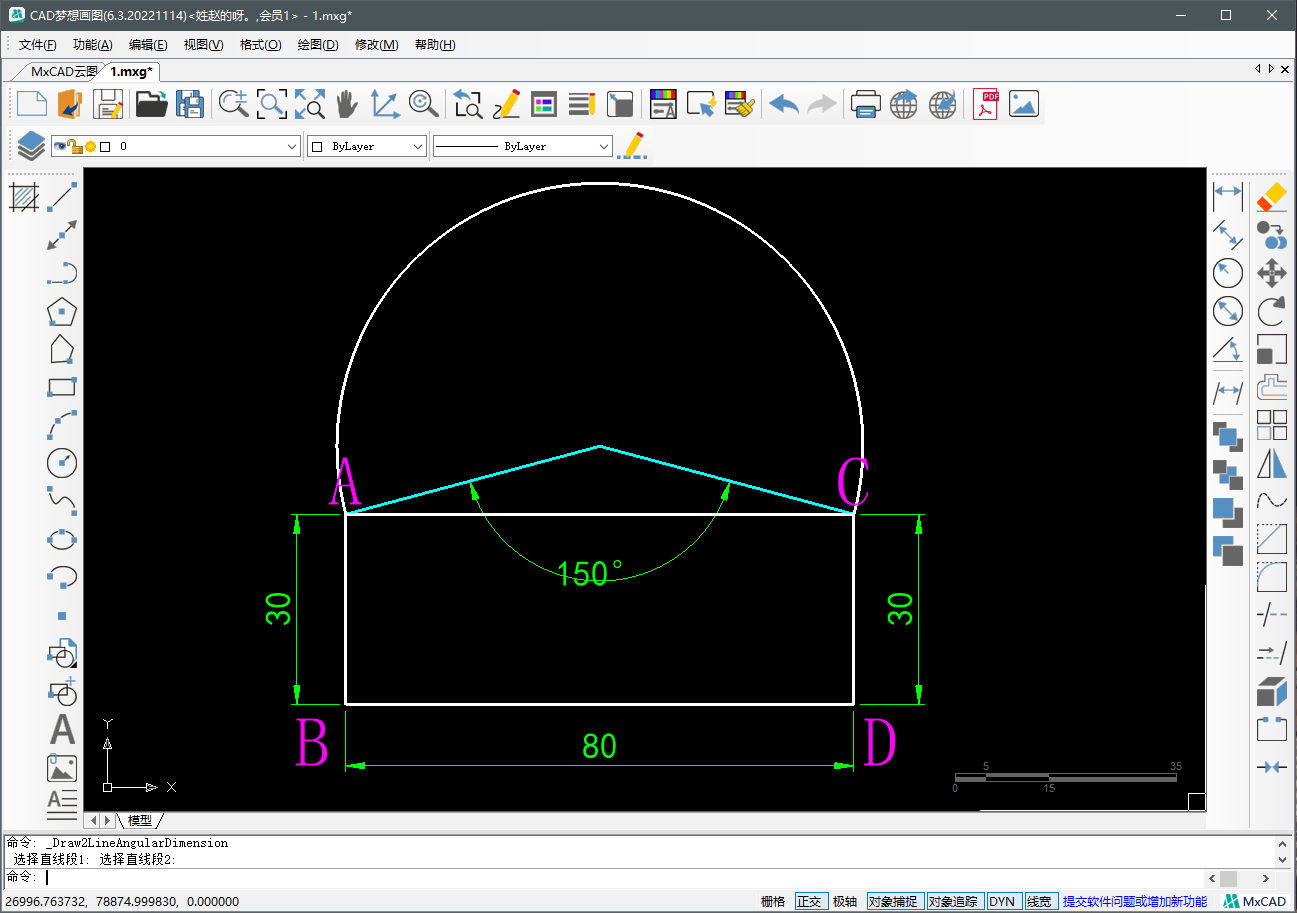Click the layer 0 color square swatch
Image resolution: width=1297 pixels, height=913 pixels.
click(x=105, y=146)
